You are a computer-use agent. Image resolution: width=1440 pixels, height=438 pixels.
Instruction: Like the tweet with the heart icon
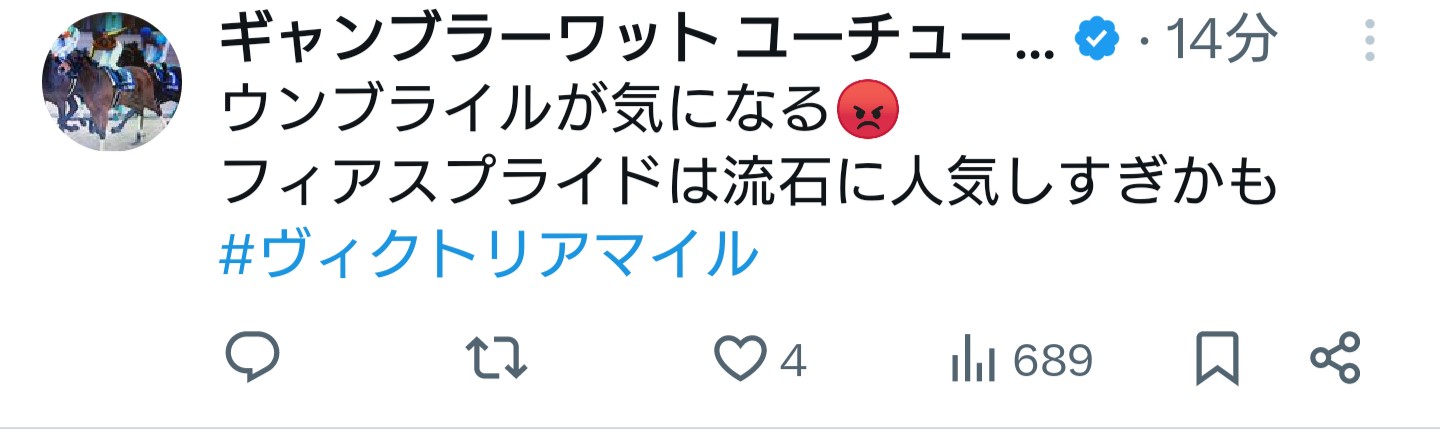[x=740, y=361]
